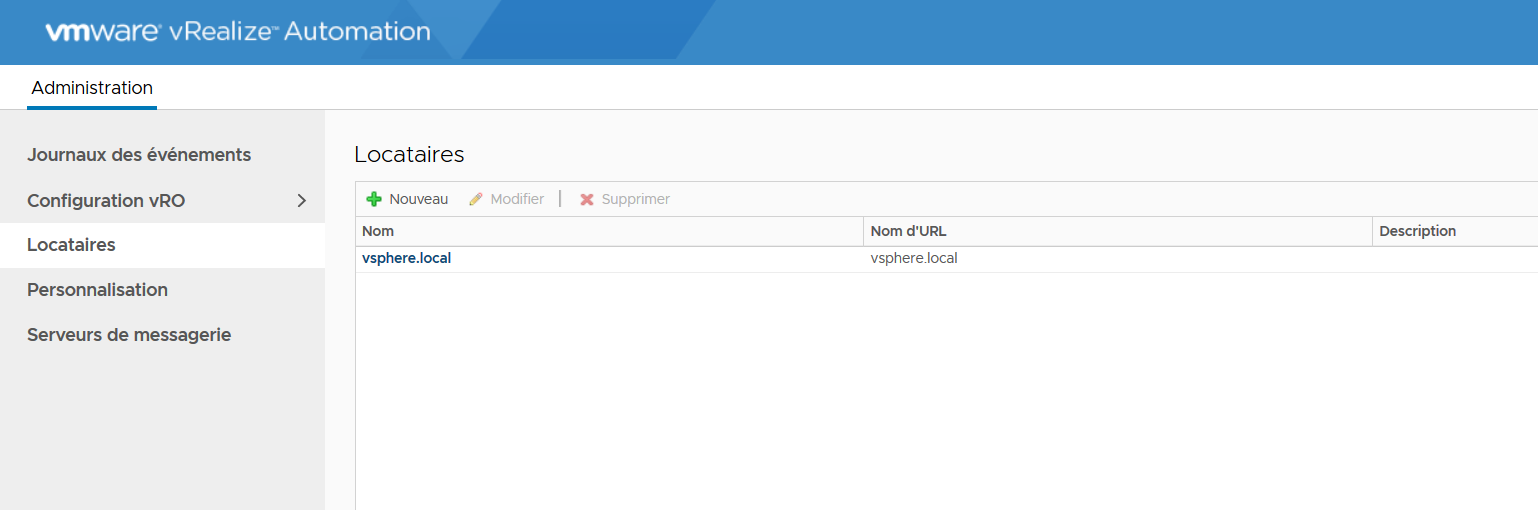Open the vsphere.local tenant link
The image size is (1538, 510).
406,258
